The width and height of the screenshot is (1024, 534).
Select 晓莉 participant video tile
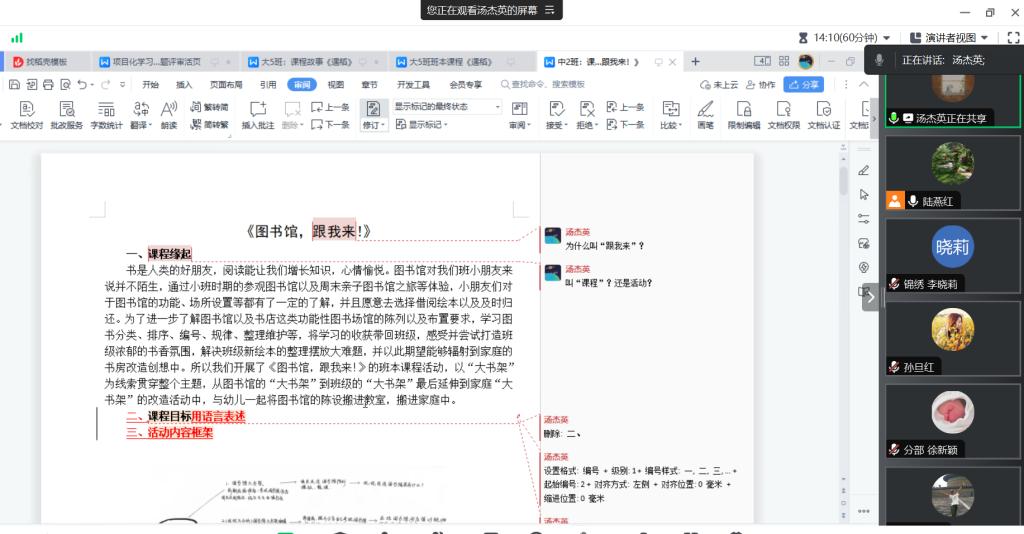click(952, 255)
